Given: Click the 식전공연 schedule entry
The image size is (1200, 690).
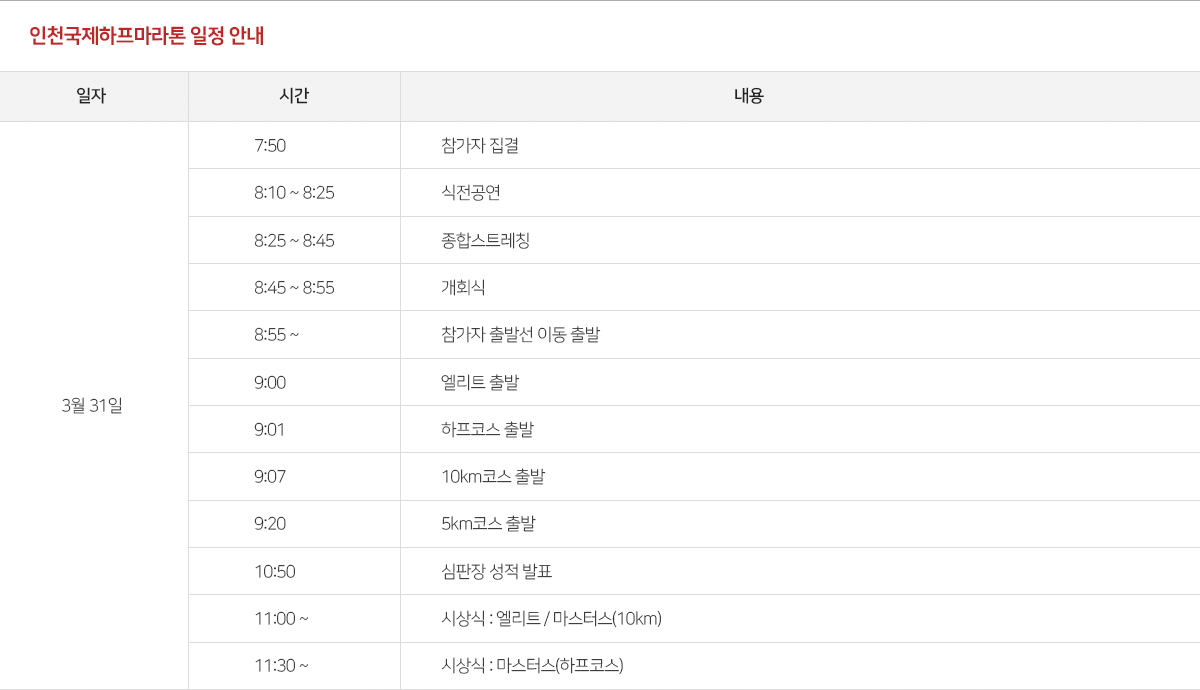Looking at the screenshot, I should pyautogui.click(x=470, y=192).
